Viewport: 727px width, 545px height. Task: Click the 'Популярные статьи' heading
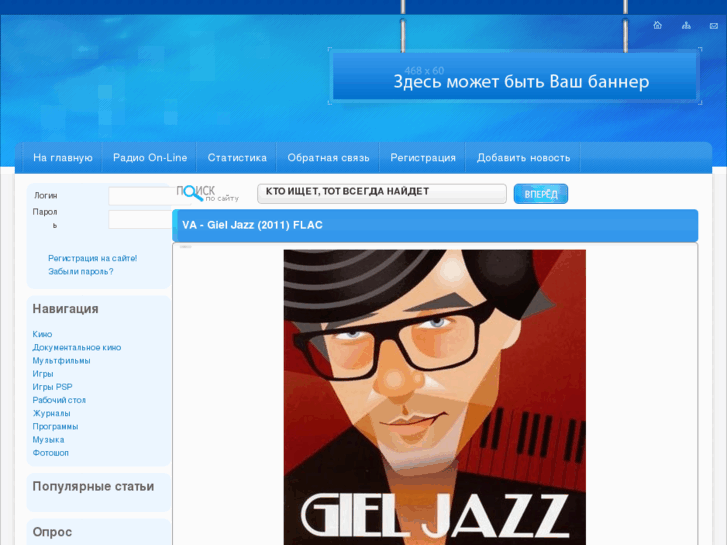(x=93, y=487)
